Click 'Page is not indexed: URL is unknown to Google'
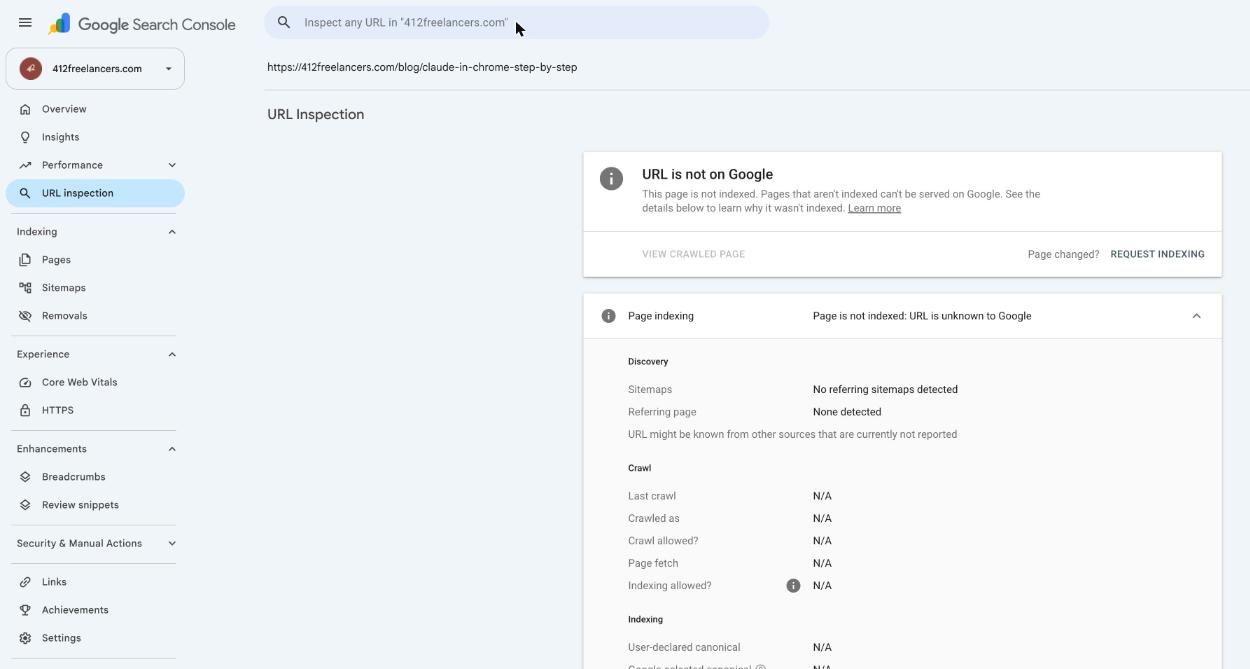This screenshot has height=669, width=1250. [922, 316]
